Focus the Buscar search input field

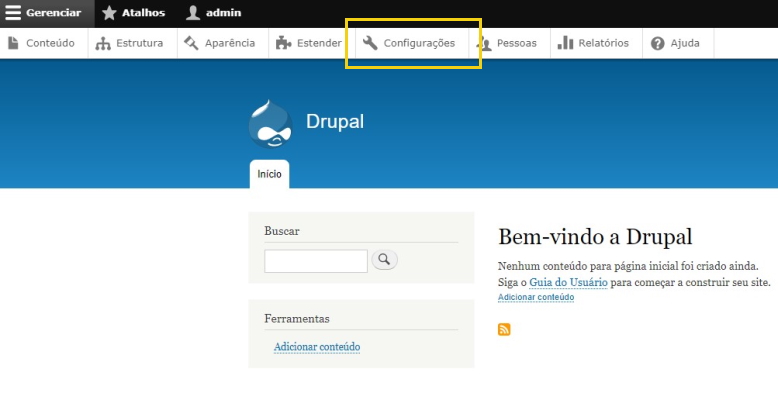click(x=316, y=261)
